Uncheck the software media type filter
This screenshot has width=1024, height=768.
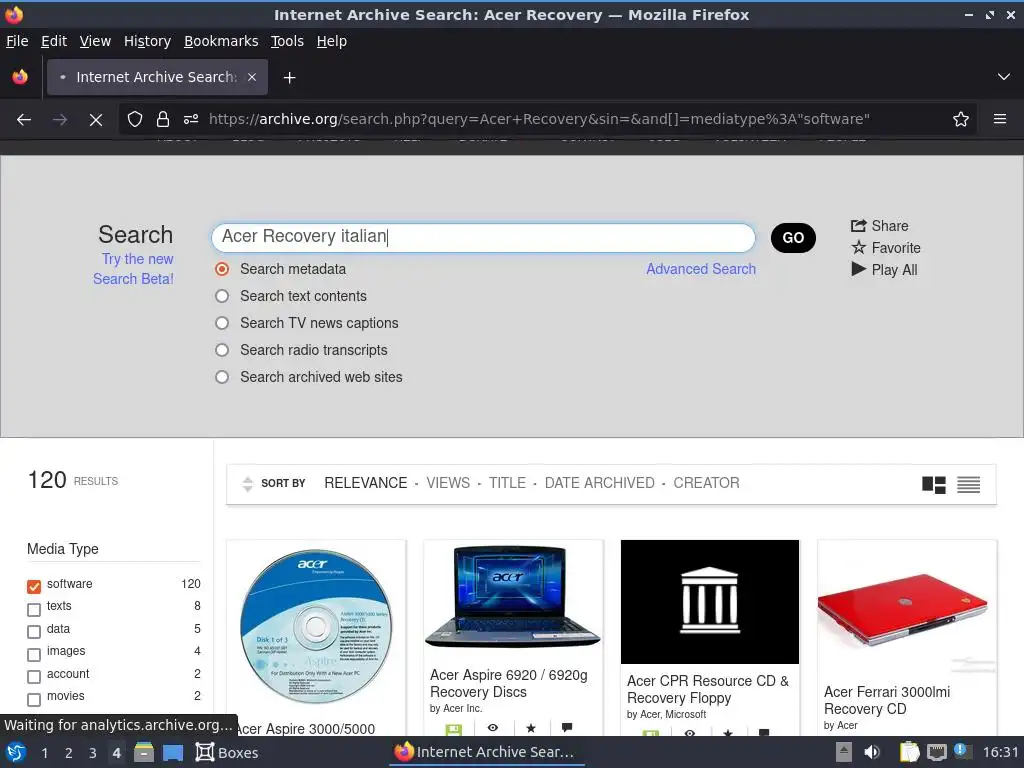coord(34,586)
